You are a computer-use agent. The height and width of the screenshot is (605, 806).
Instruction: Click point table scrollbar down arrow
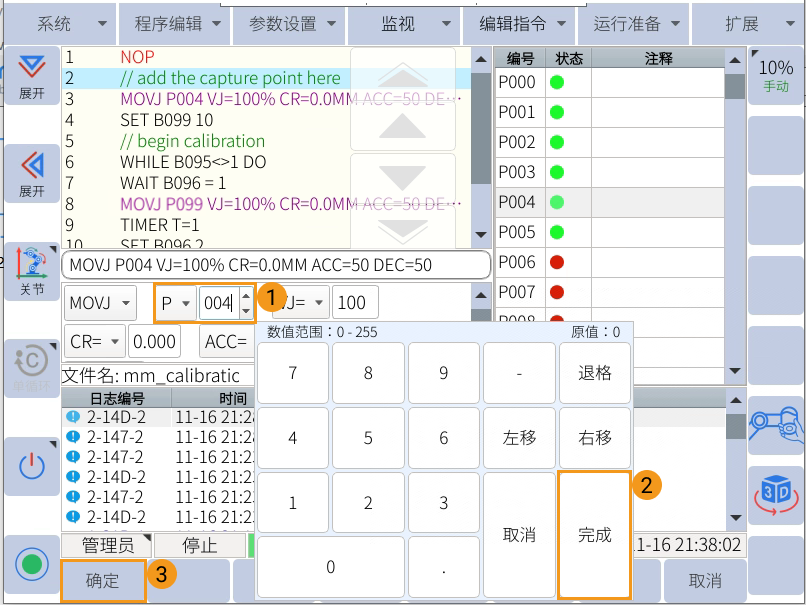tap(735, 371)
